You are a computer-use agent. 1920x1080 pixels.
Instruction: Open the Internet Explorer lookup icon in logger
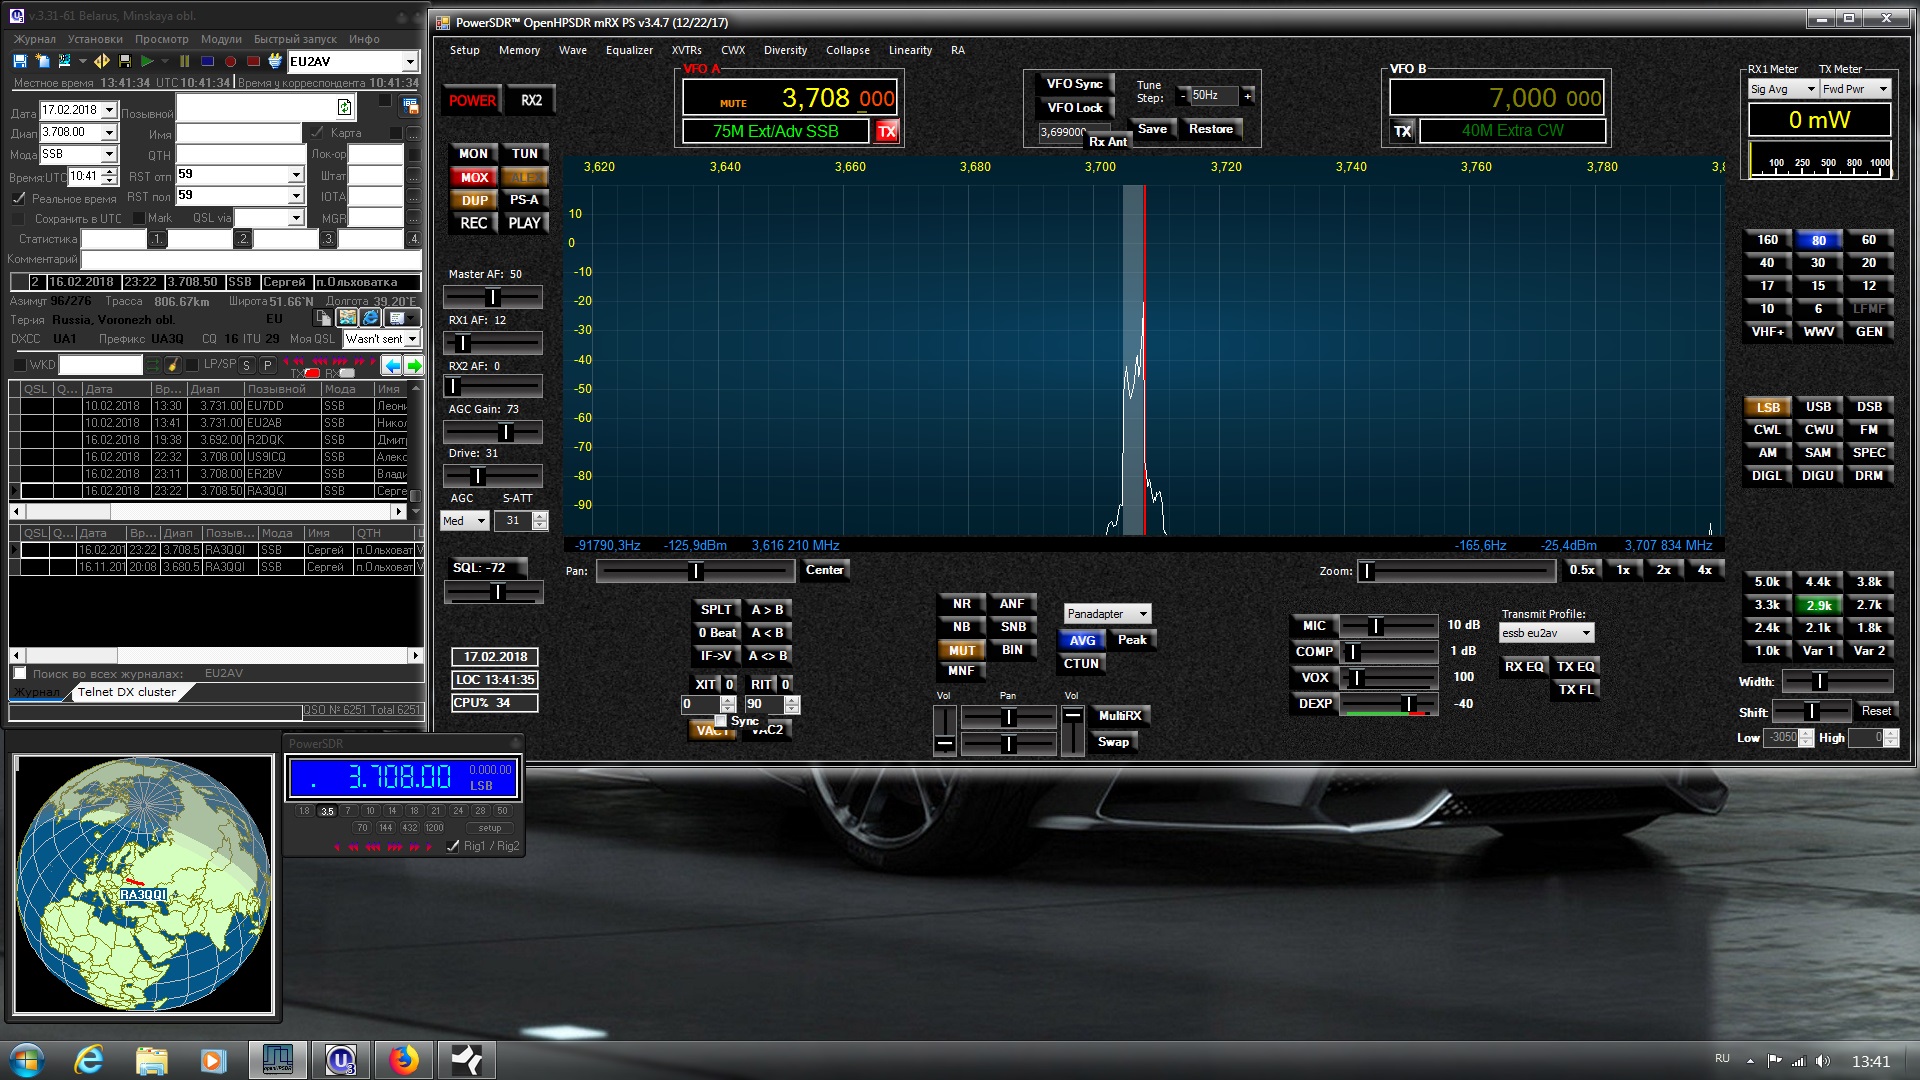coord(370,317)
